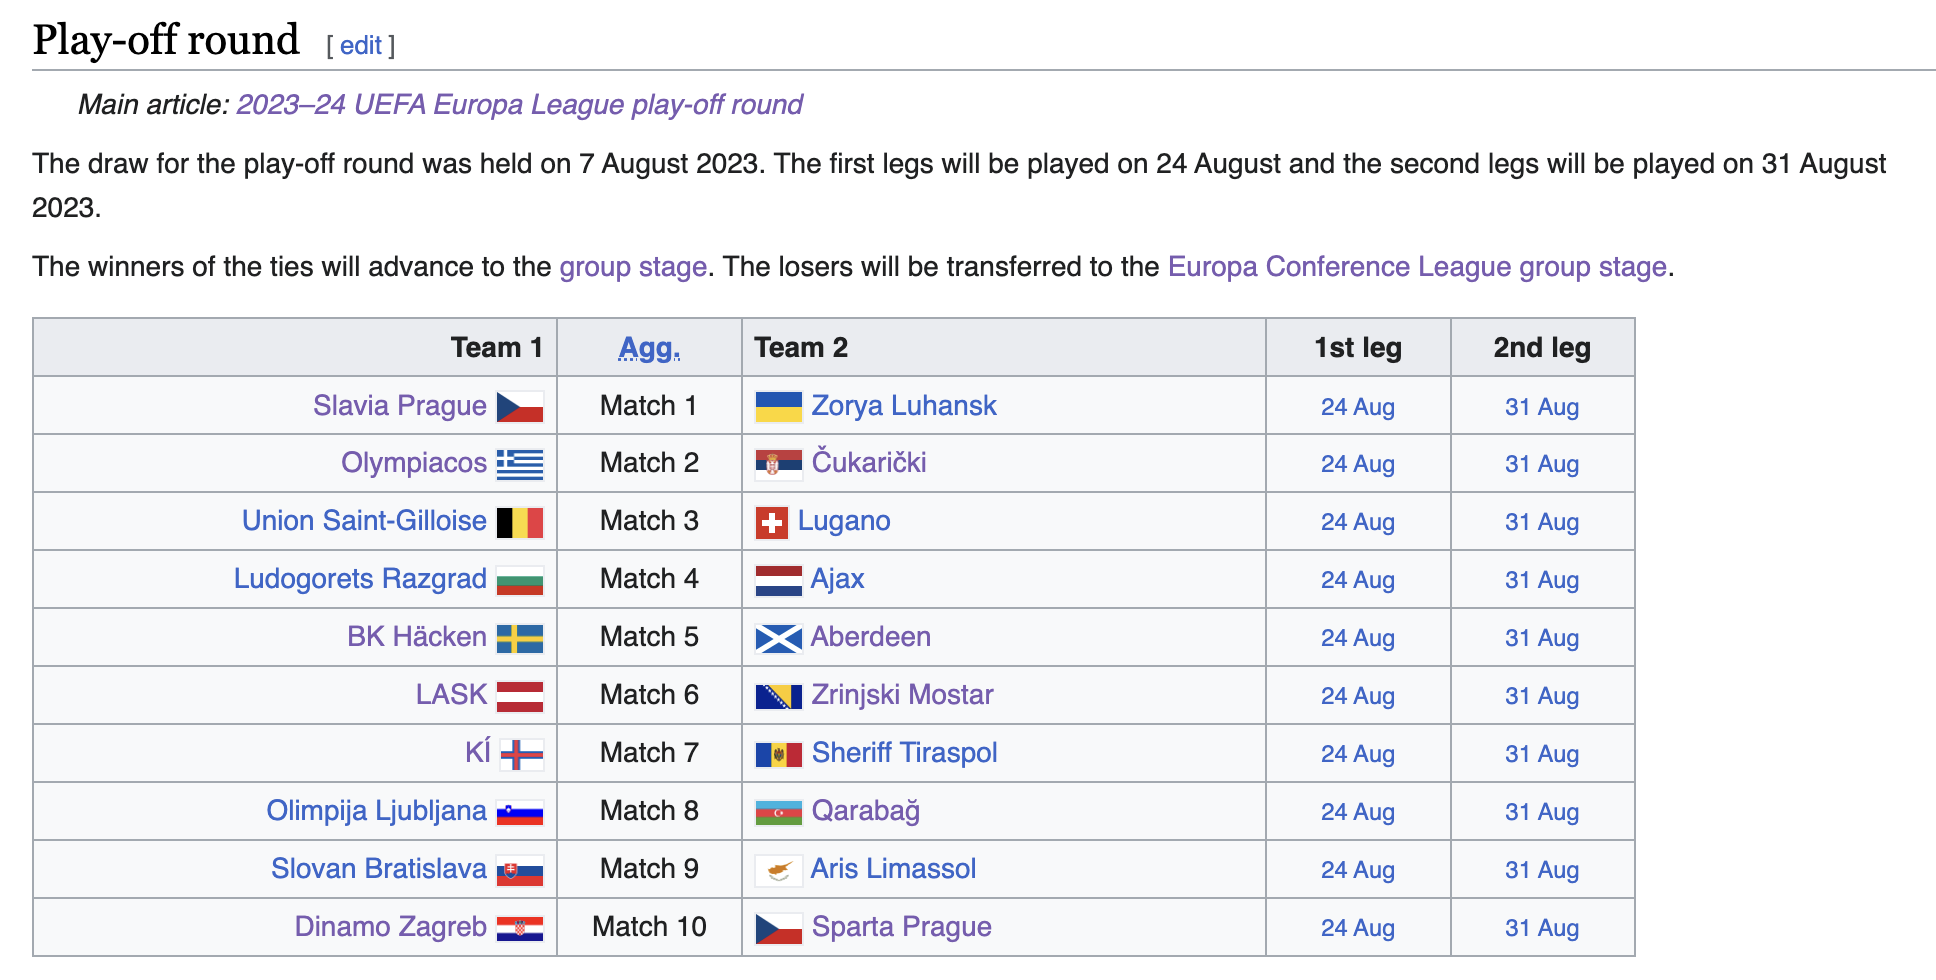
Task: Follow the group stage link
Action: [633, 266]
